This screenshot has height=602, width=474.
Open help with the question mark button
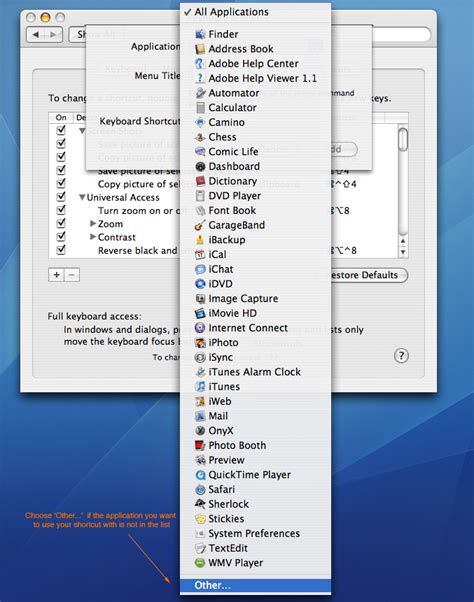point(401,356)
